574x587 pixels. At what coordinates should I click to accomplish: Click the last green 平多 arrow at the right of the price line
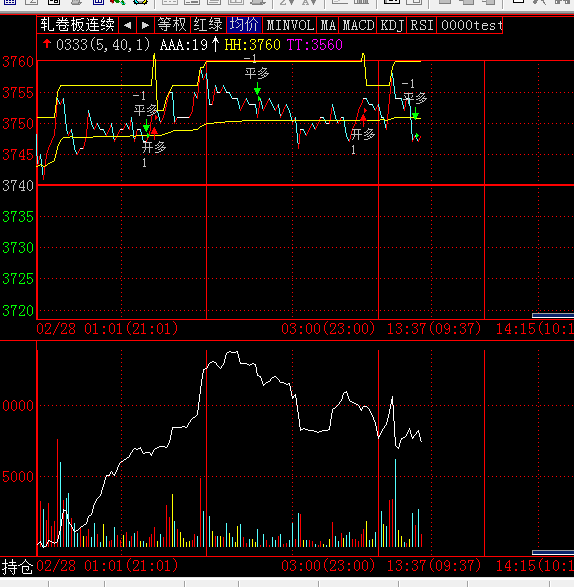click(415, 114)
